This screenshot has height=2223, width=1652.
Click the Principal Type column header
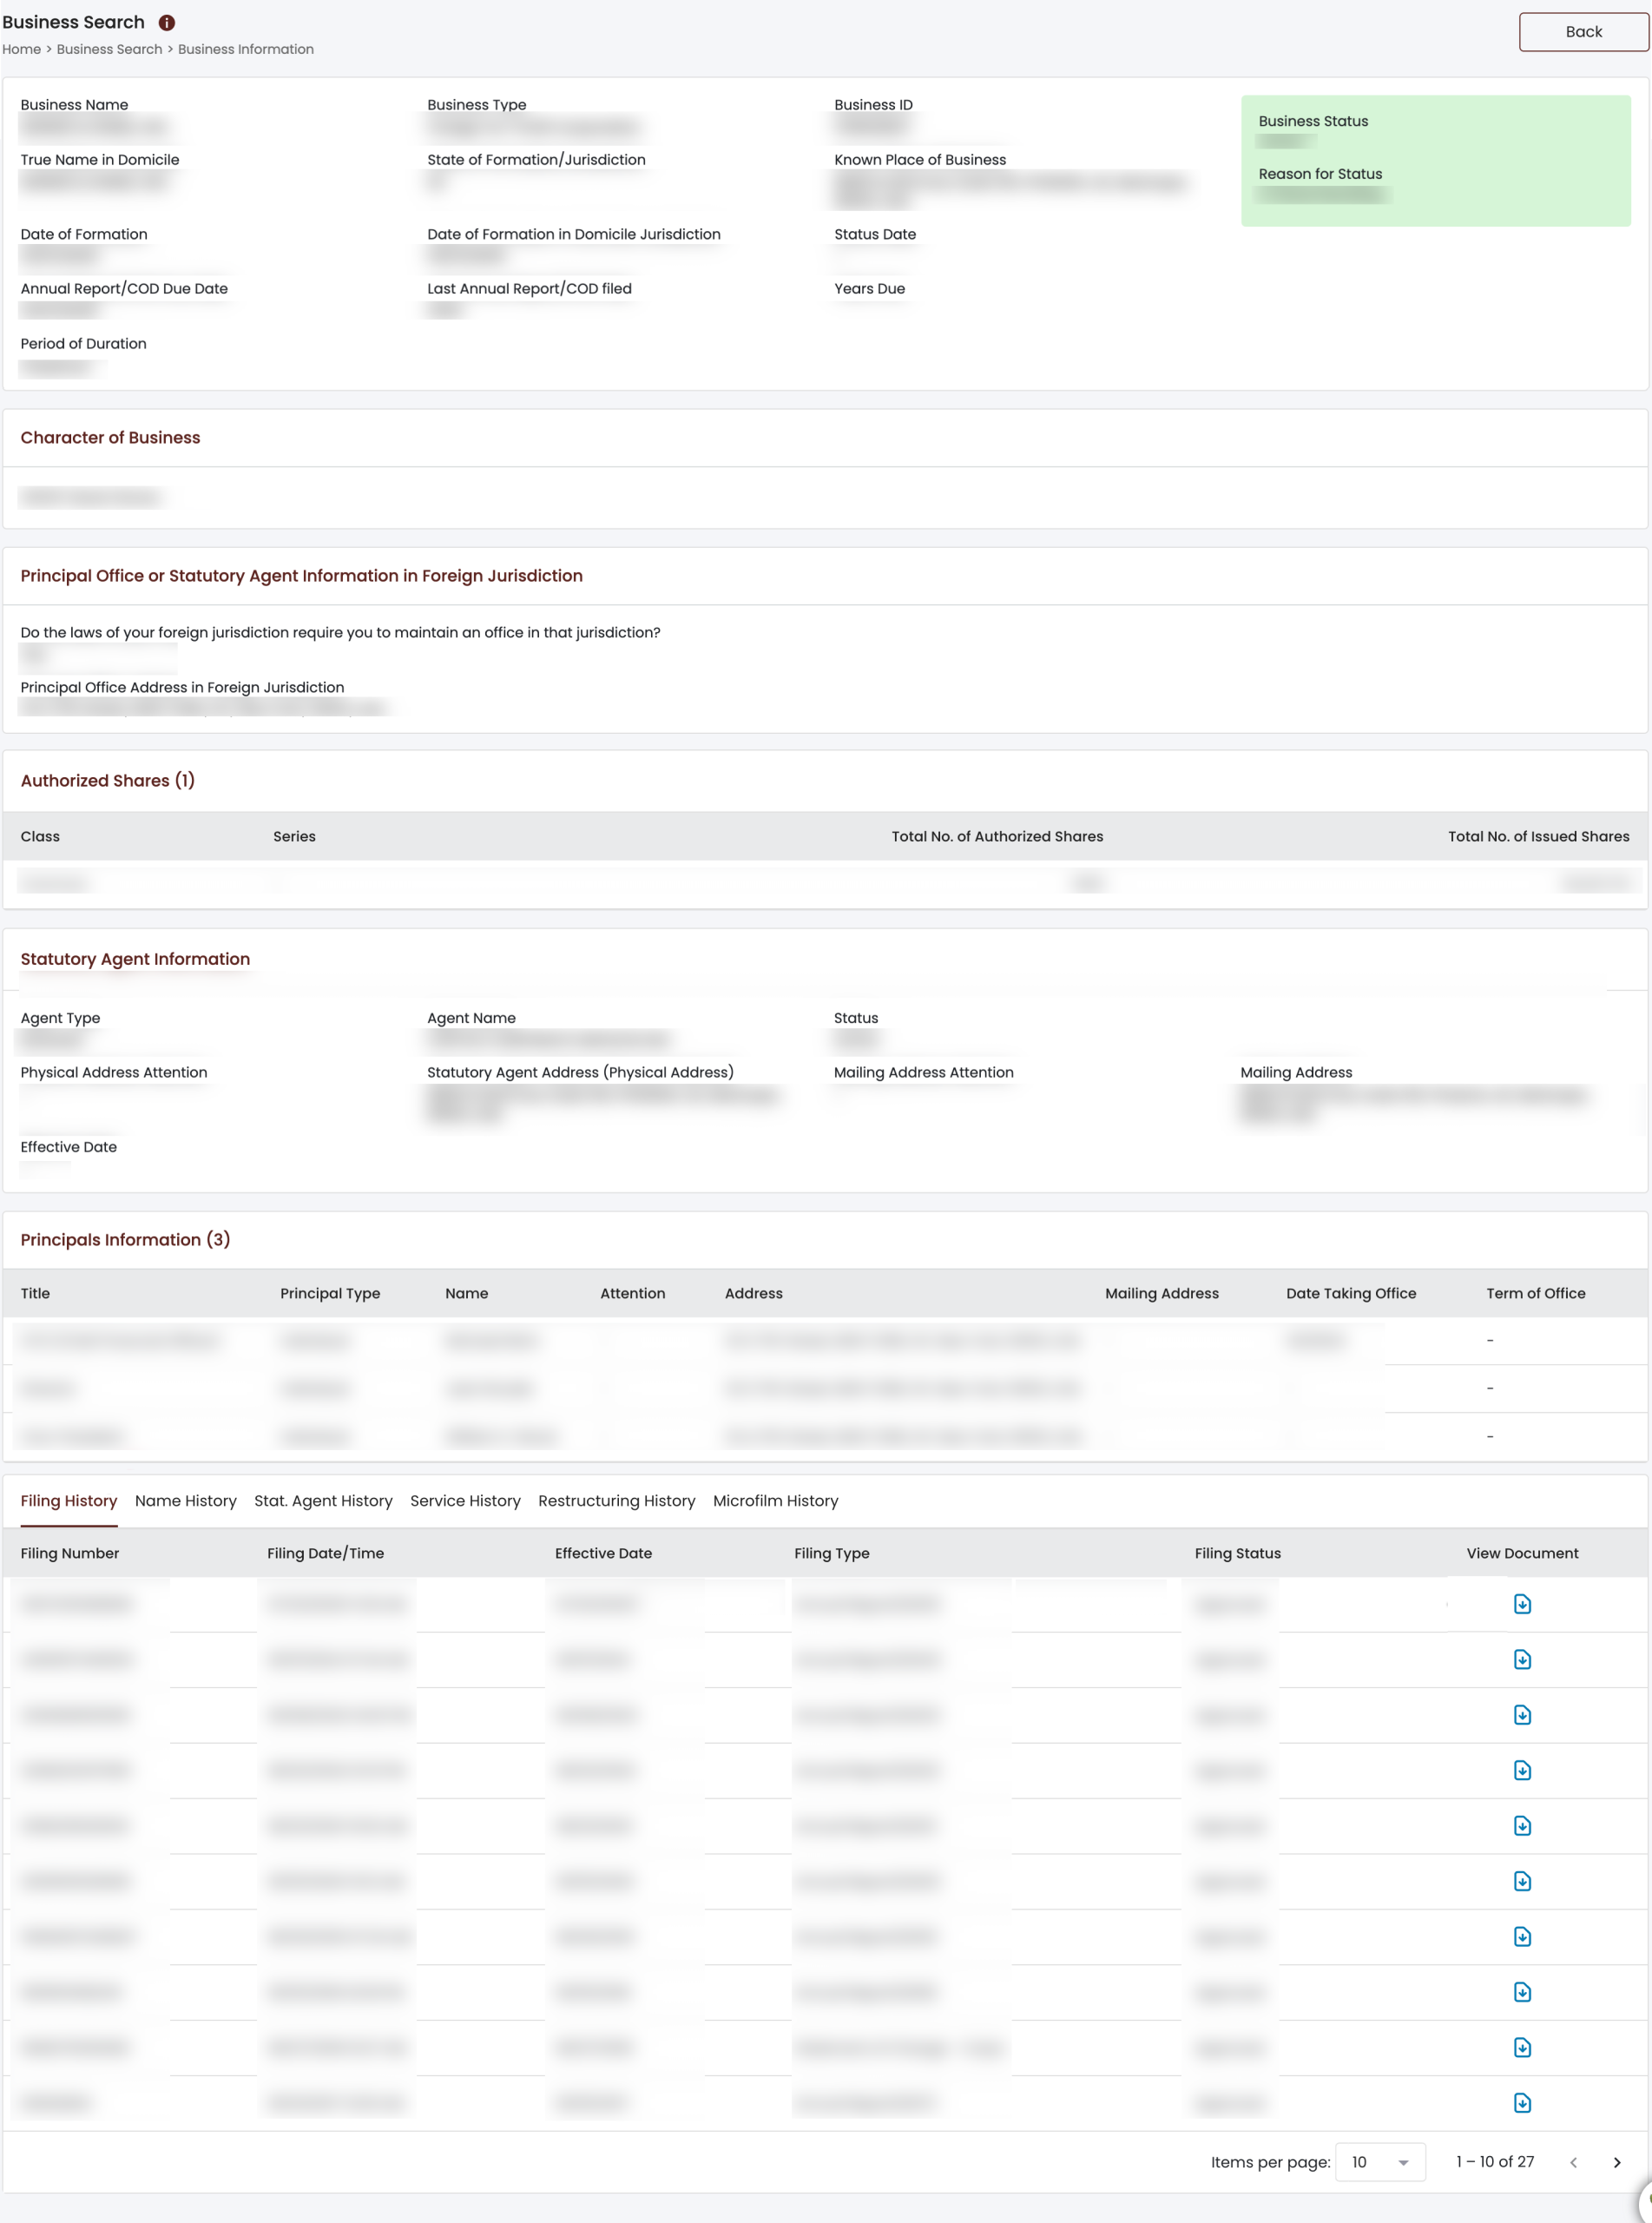click(x=330, y=1293)
